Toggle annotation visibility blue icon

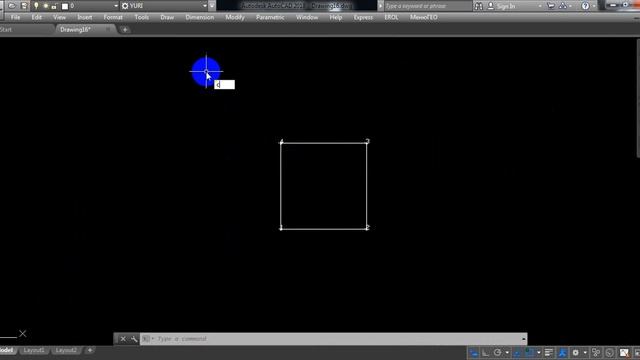pyautogui.click(x=562, y=353)
